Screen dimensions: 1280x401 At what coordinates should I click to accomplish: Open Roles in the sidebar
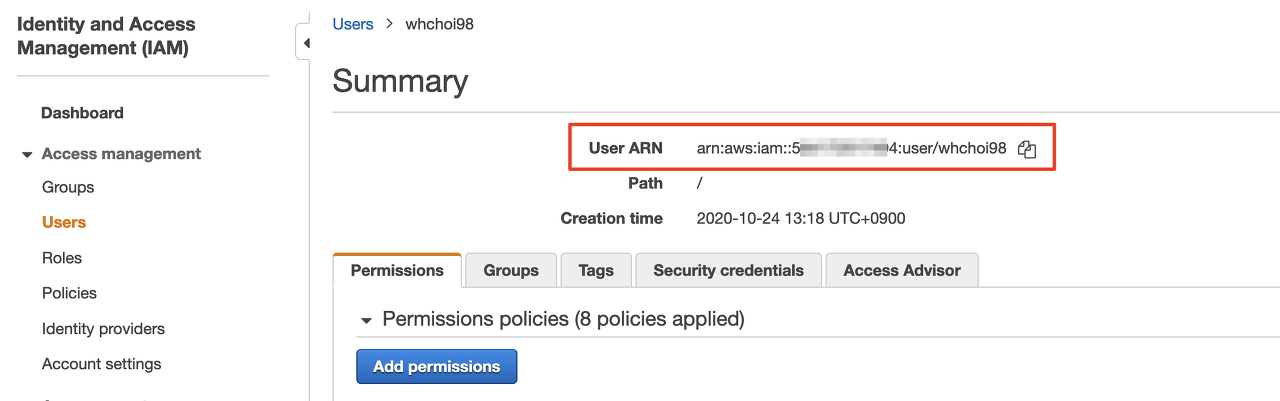tap(62, 258)
